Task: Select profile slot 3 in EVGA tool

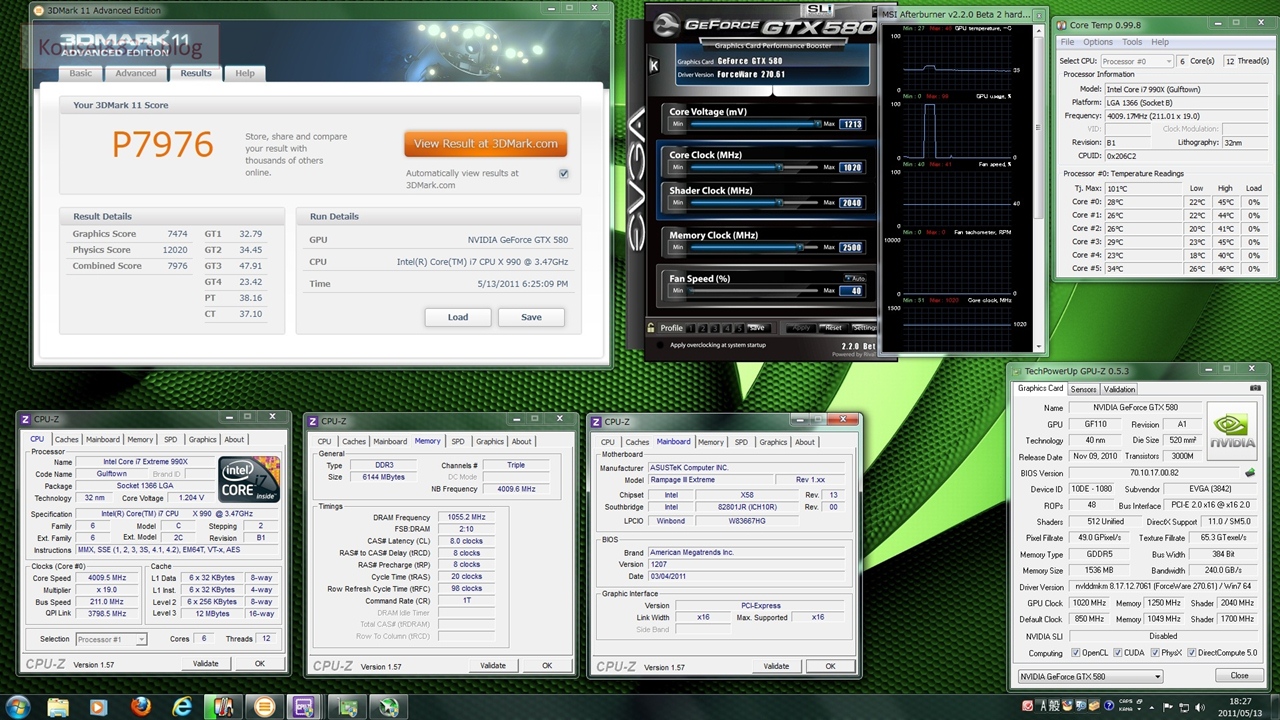Action: click(714, 328)
